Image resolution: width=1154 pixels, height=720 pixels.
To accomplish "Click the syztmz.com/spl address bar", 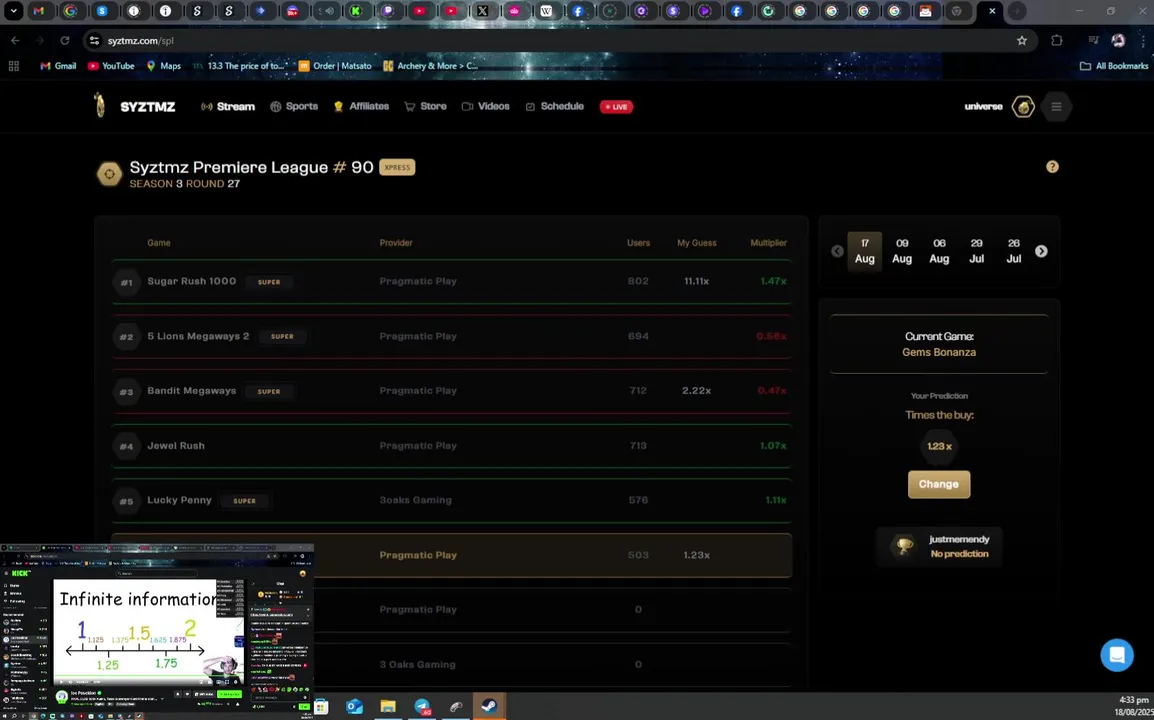I will [x=559, y=40].
